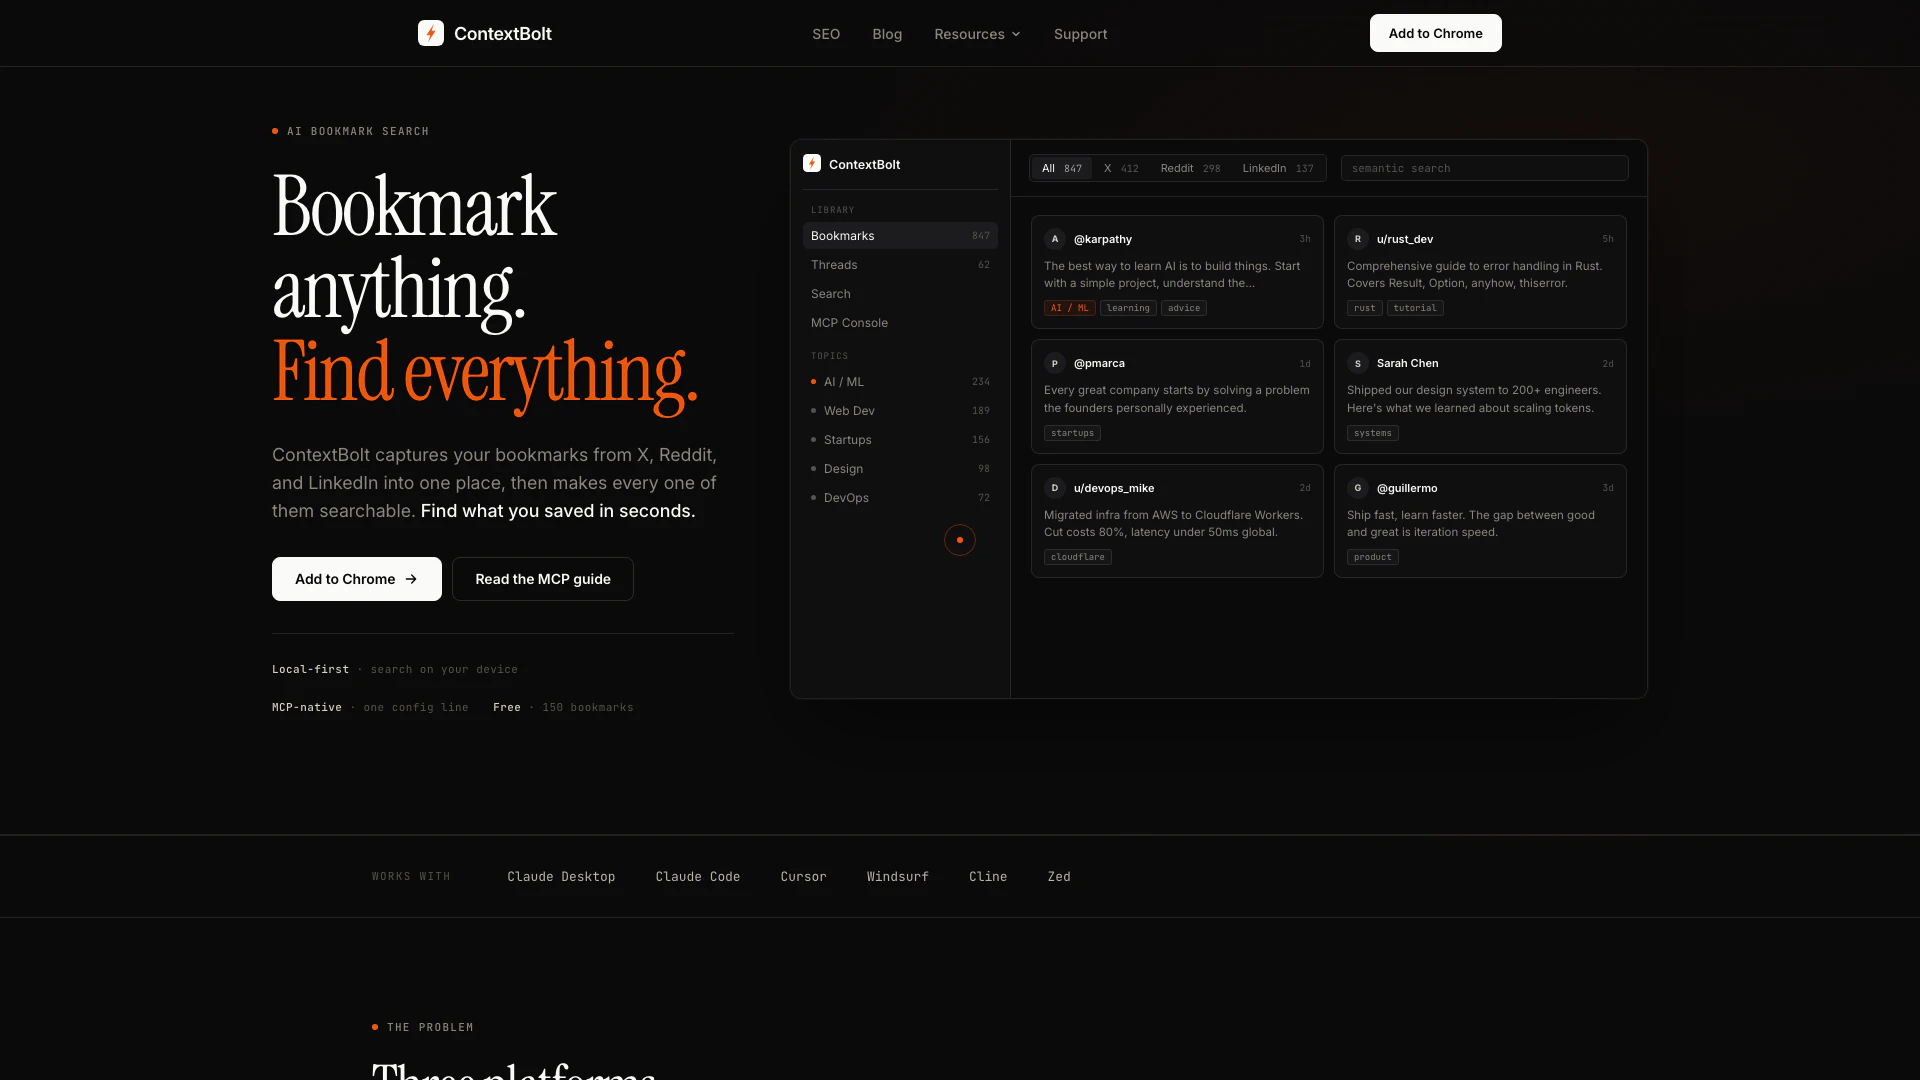The width and height of the screenshot is (1920, 1080).
Task: Click the @karpathy avatar circle
Action: point(1054,239)
